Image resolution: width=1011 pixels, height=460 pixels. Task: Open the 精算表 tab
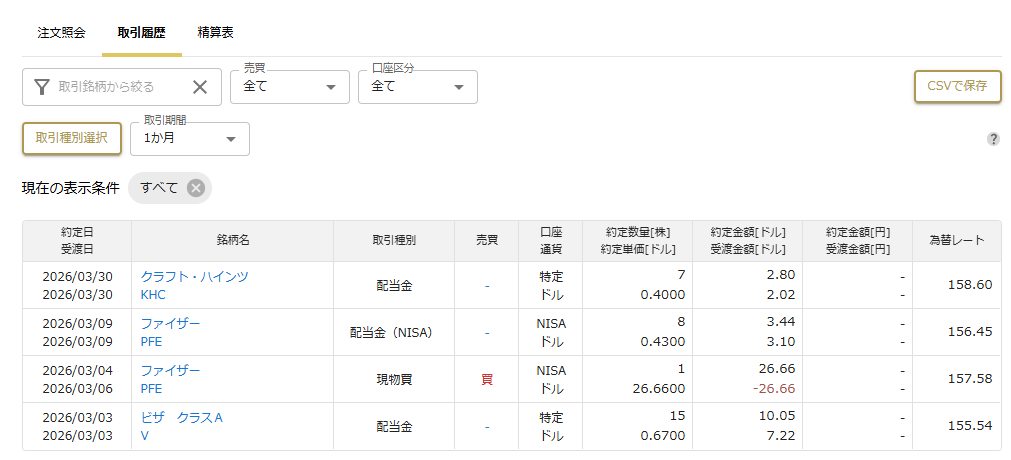[216, 33]
